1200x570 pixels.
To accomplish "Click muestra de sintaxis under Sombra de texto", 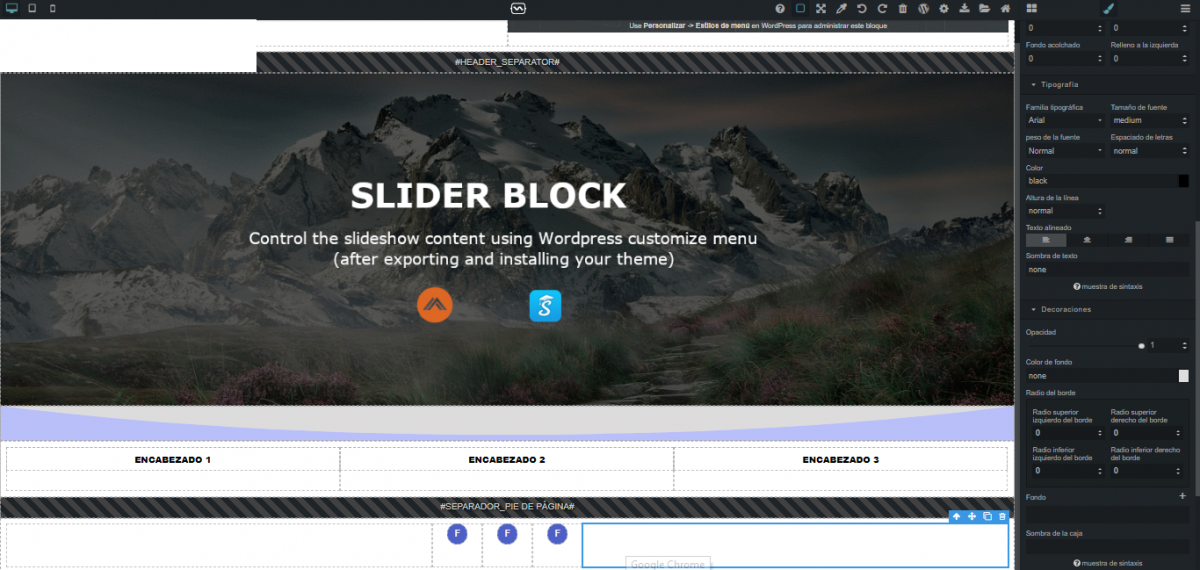I will tap(1107, 286).
